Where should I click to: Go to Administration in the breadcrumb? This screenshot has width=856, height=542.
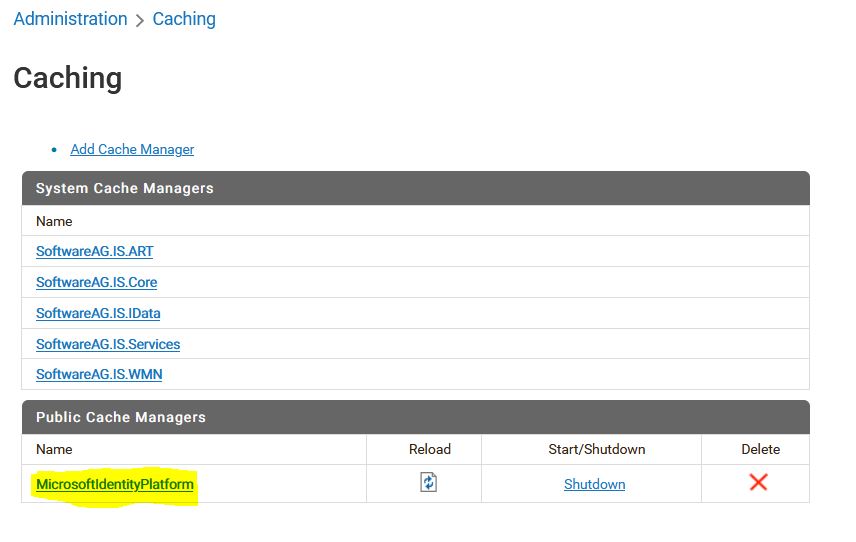(70, 19)
